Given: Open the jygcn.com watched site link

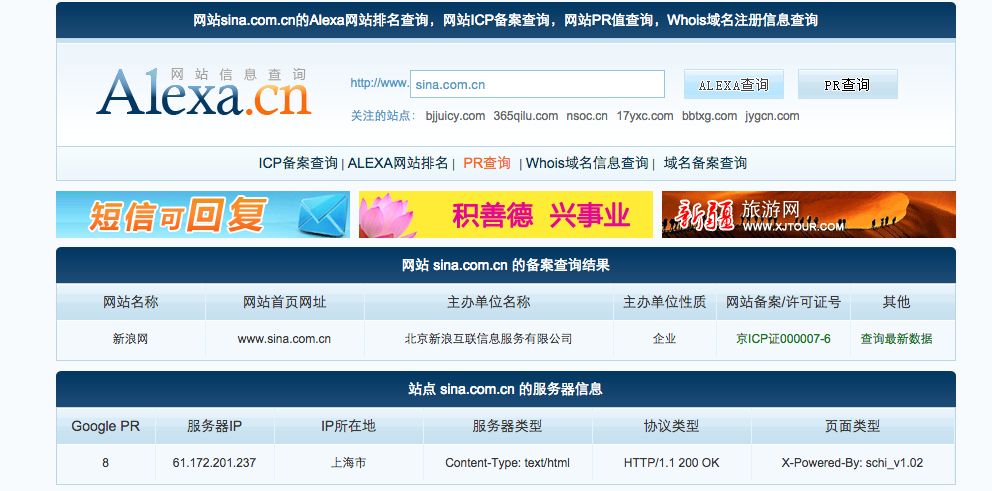Looking at the screenshot, I should pos(772,116).
